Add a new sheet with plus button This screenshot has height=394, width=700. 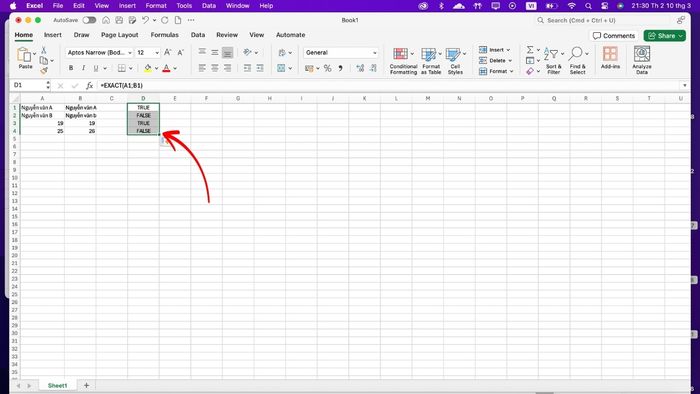pyautogui.click(x=86, y=386)
